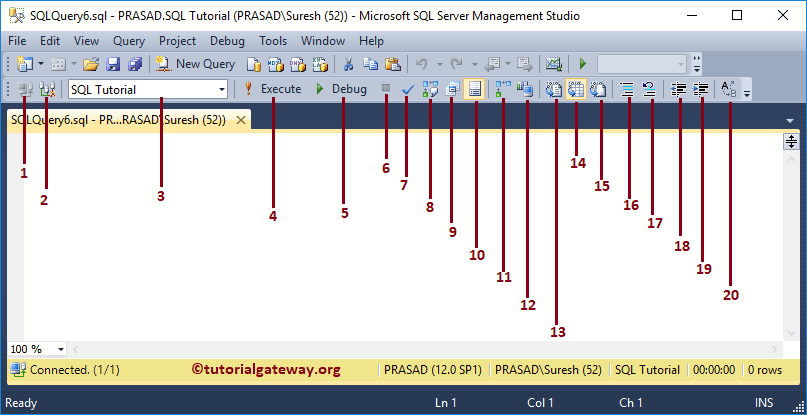Parse the query with the blue checkmark
This screenshot has width=807, height=415.
[408, 90]
